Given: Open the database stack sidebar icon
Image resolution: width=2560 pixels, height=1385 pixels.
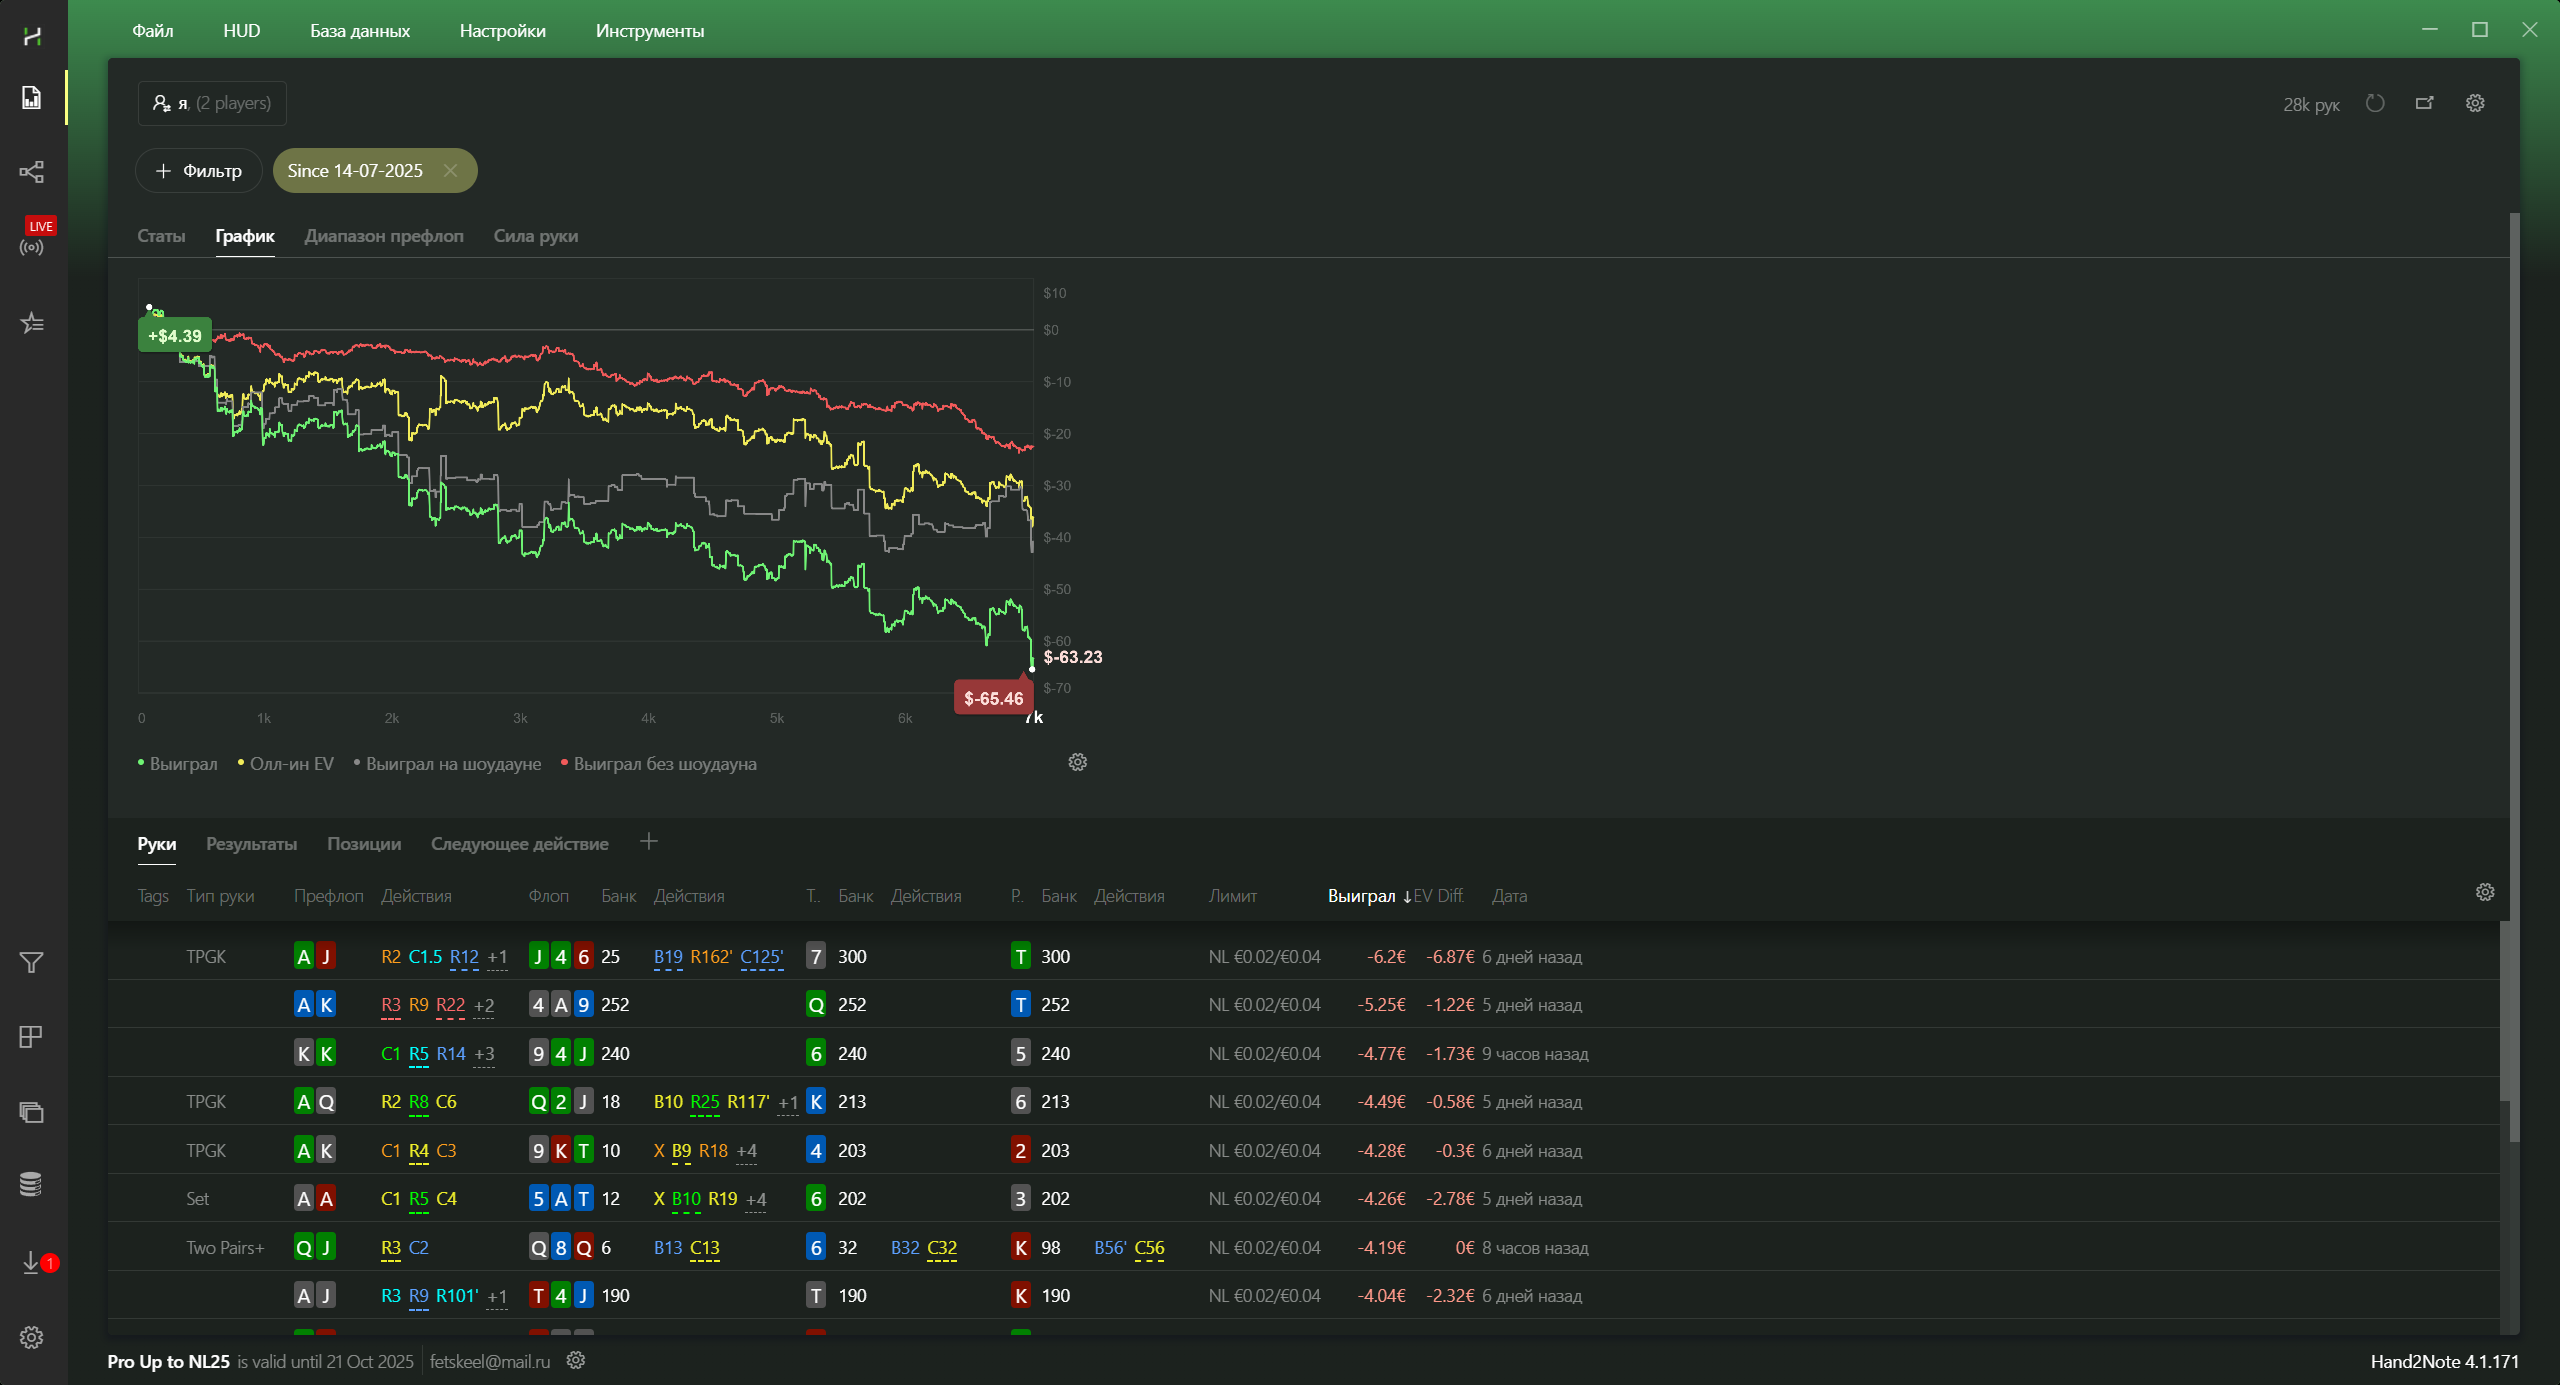Looking at the screenshot, I should 32,1184.
